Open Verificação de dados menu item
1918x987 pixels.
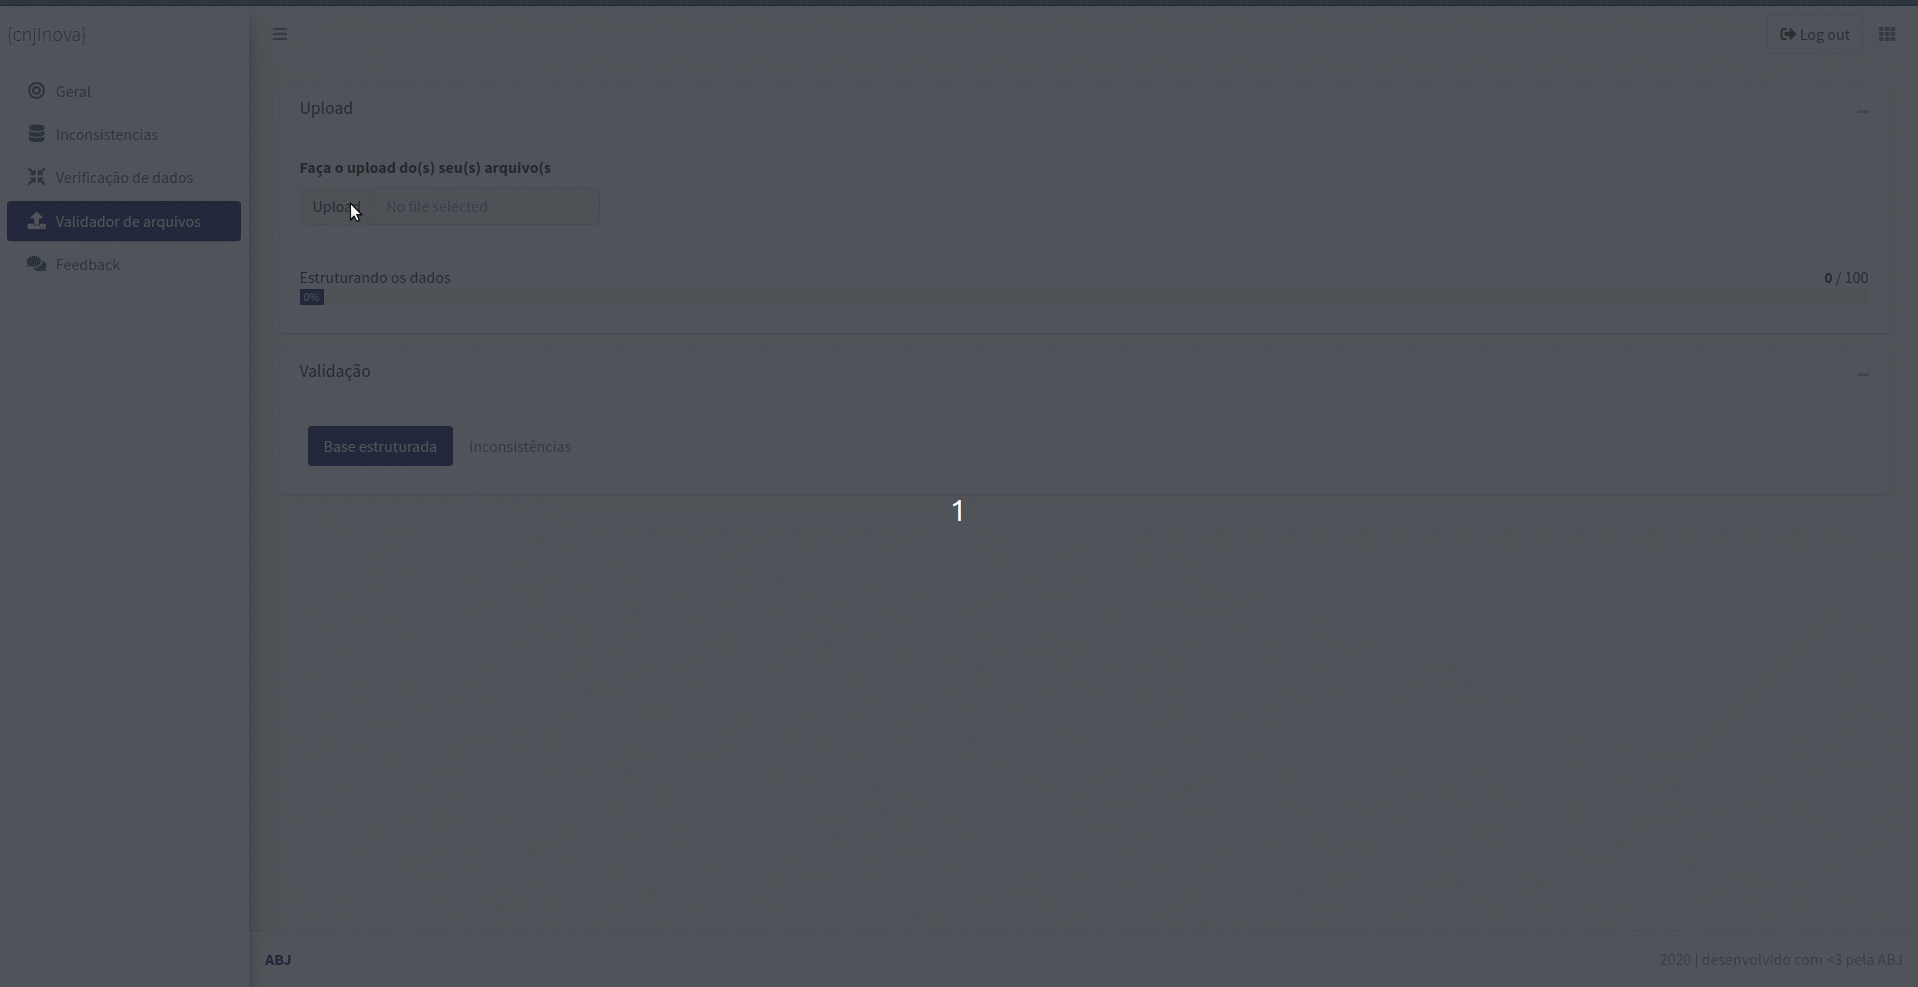[124, 177]
